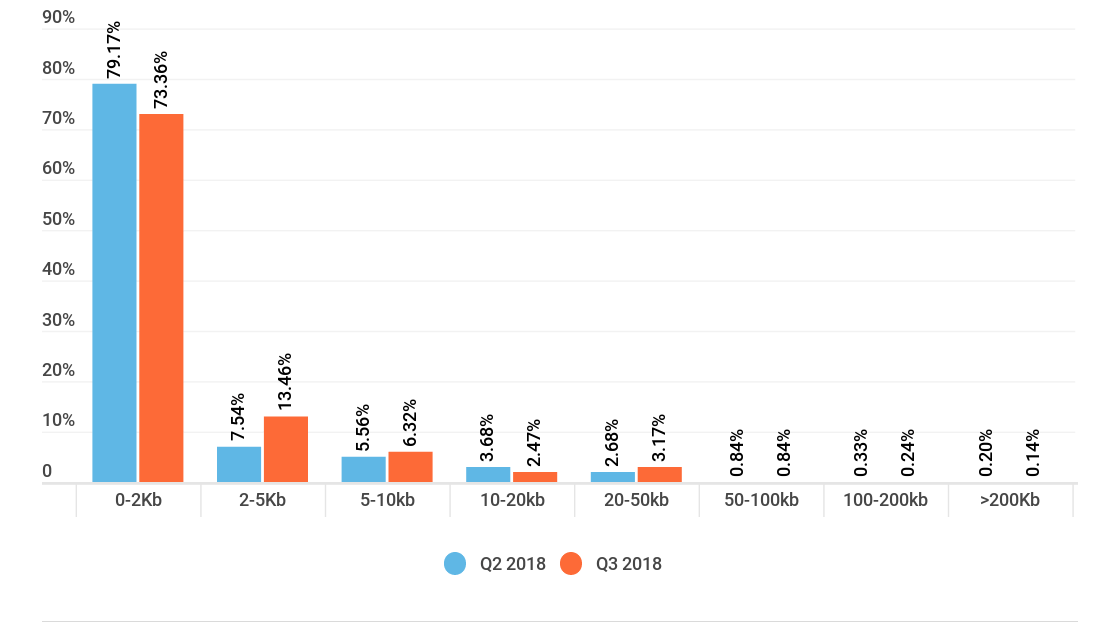Toggle the Q3 2018 legend circle
Image resolution: width=1120 pixels, height=628 pixels.
tap(571, 564)
